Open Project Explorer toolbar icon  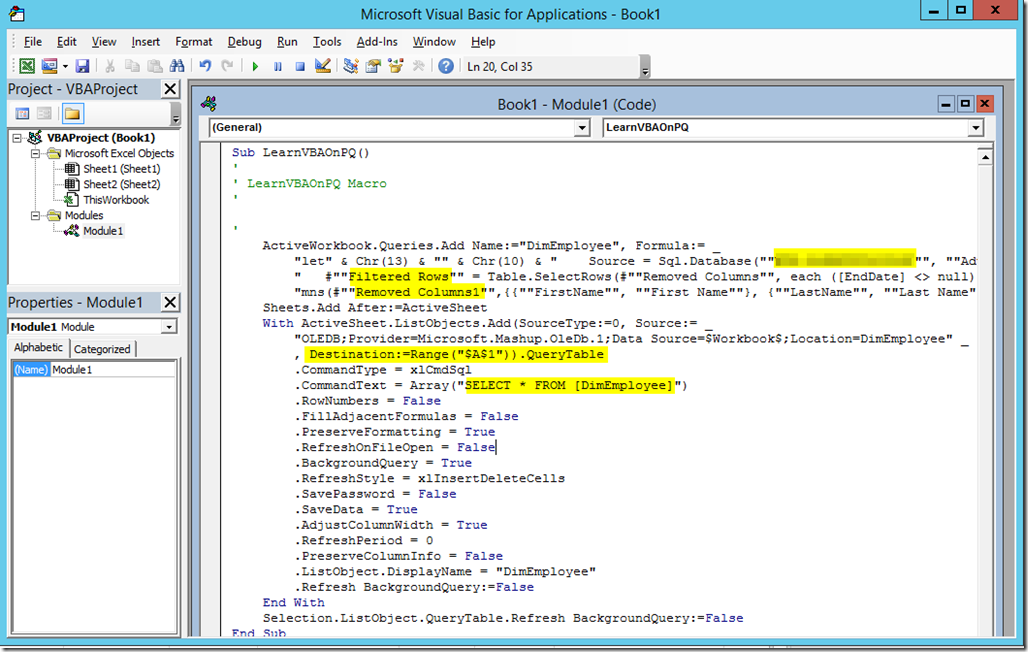351,66
